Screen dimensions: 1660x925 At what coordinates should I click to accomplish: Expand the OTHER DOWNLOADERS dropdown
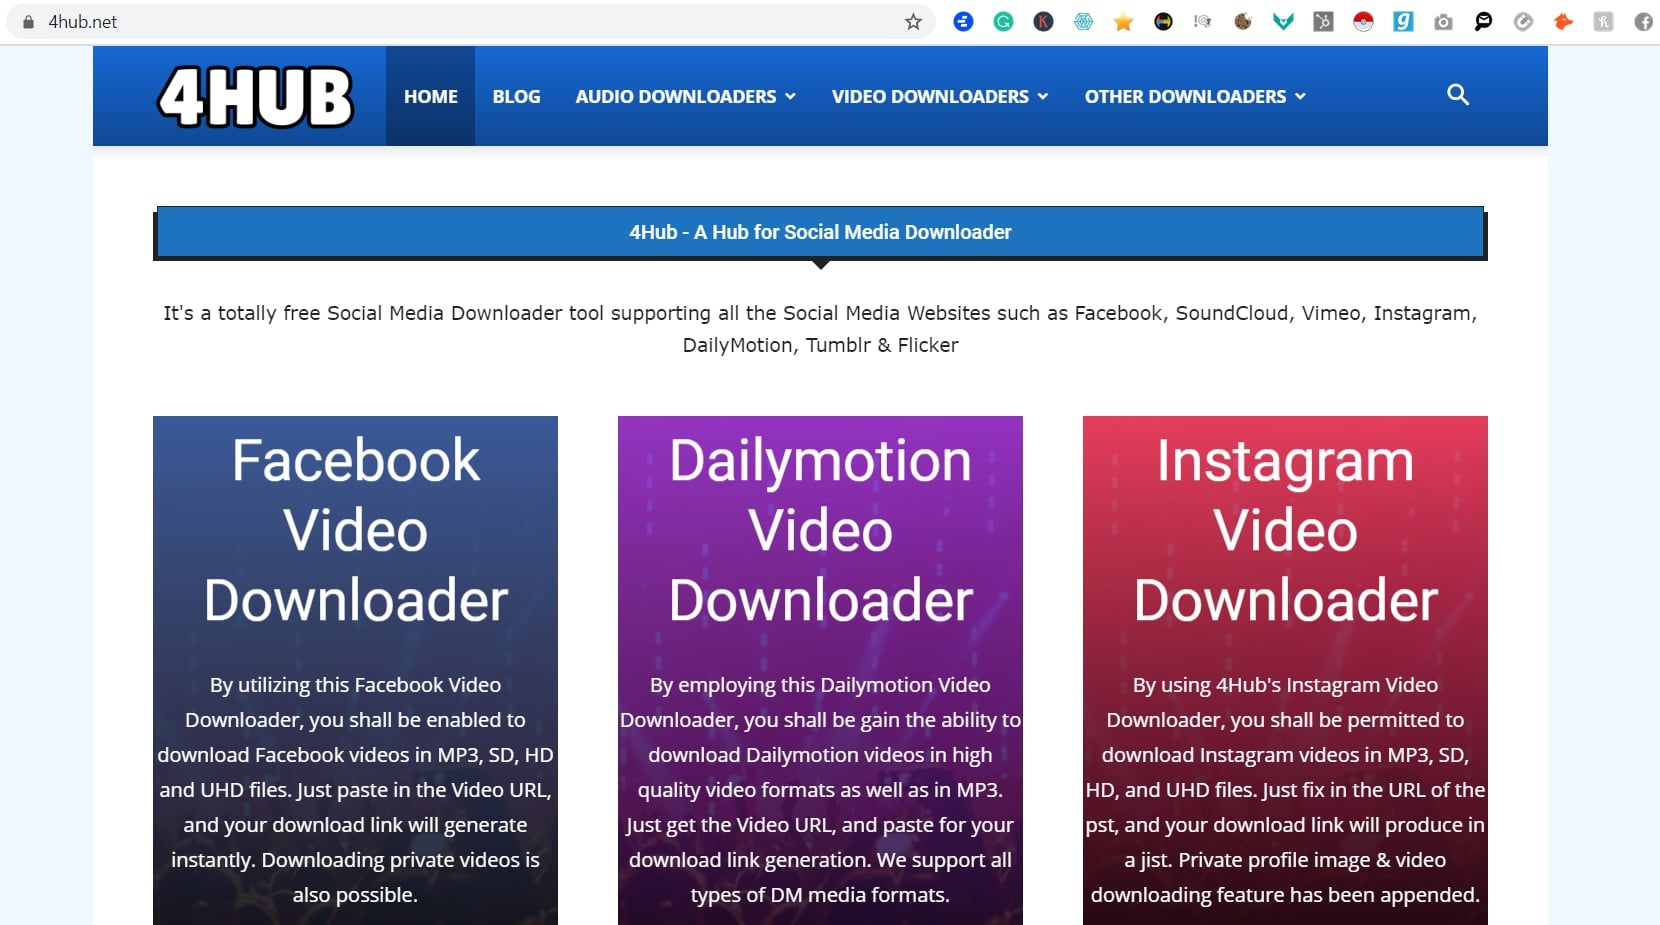pos(1195,96)
